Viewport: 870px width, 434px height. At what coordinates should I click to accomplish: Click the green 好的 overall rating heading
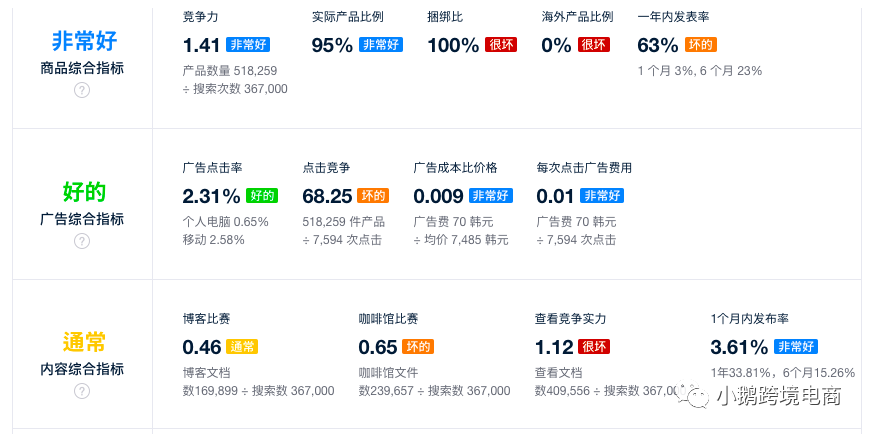pyautogui.click(x=84, y=191)
